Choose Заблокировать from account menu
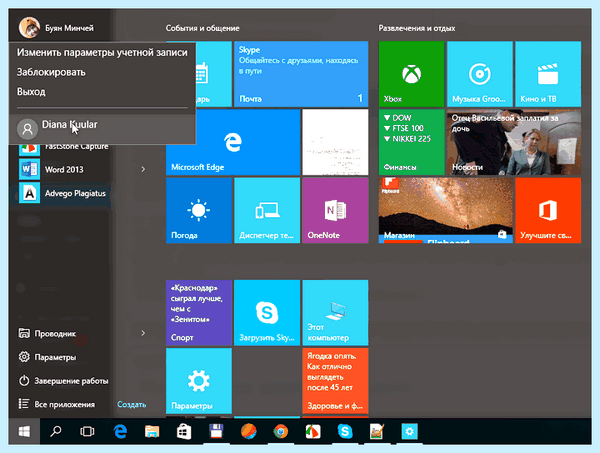600x453 pixels. (x=102, y=72)
